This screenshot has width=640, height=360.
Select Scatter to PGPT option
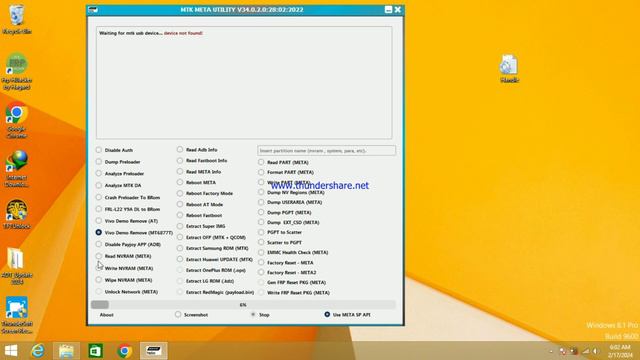(x=280, y=242)
